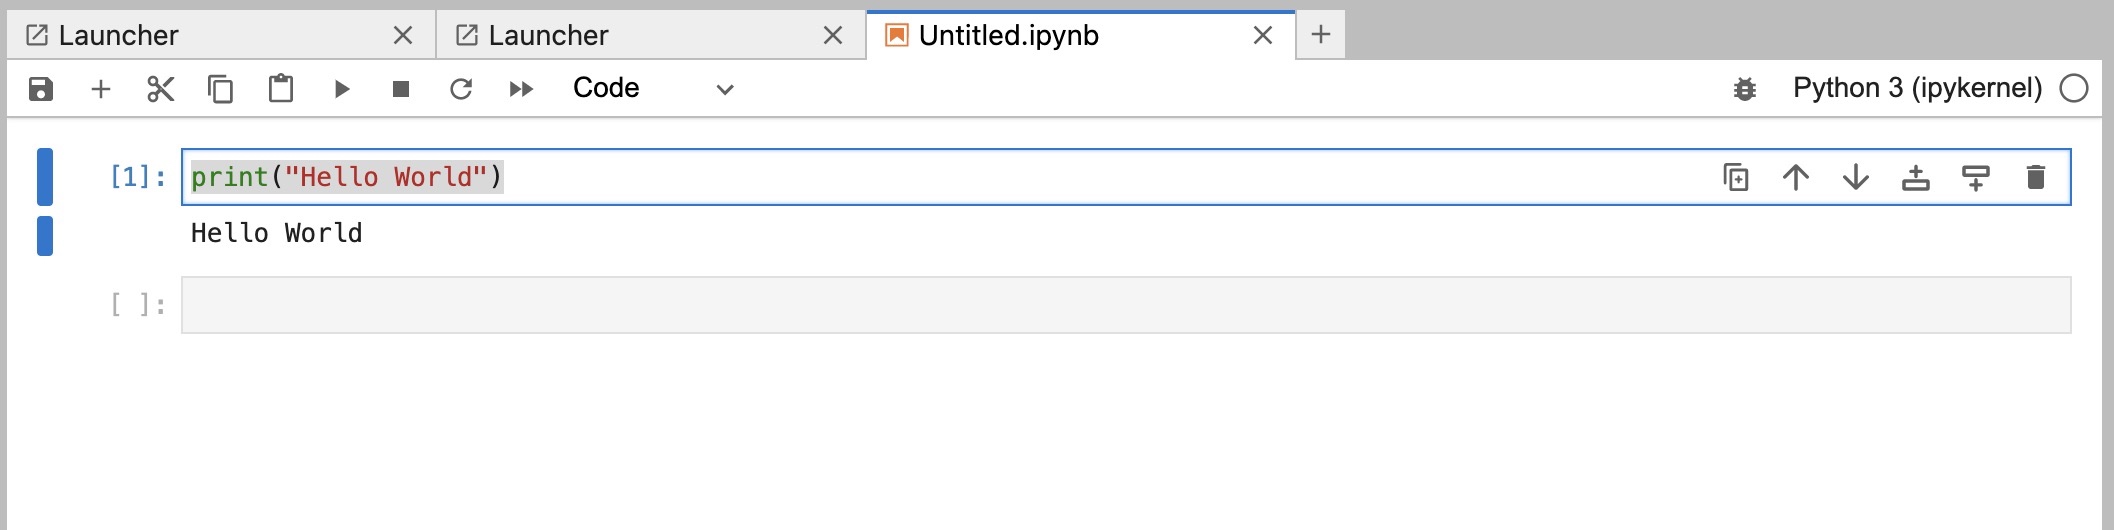
Task: Restart the kernel using the circular arrow
Action: click(461, 89)
